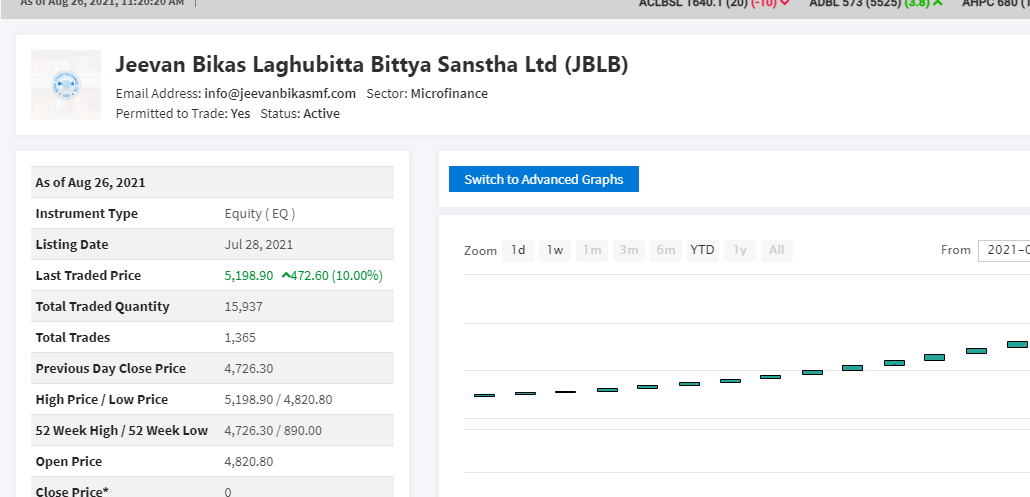The image size is (1030, 497).
Task: Select the 3m zoom range
Action: 629,250
